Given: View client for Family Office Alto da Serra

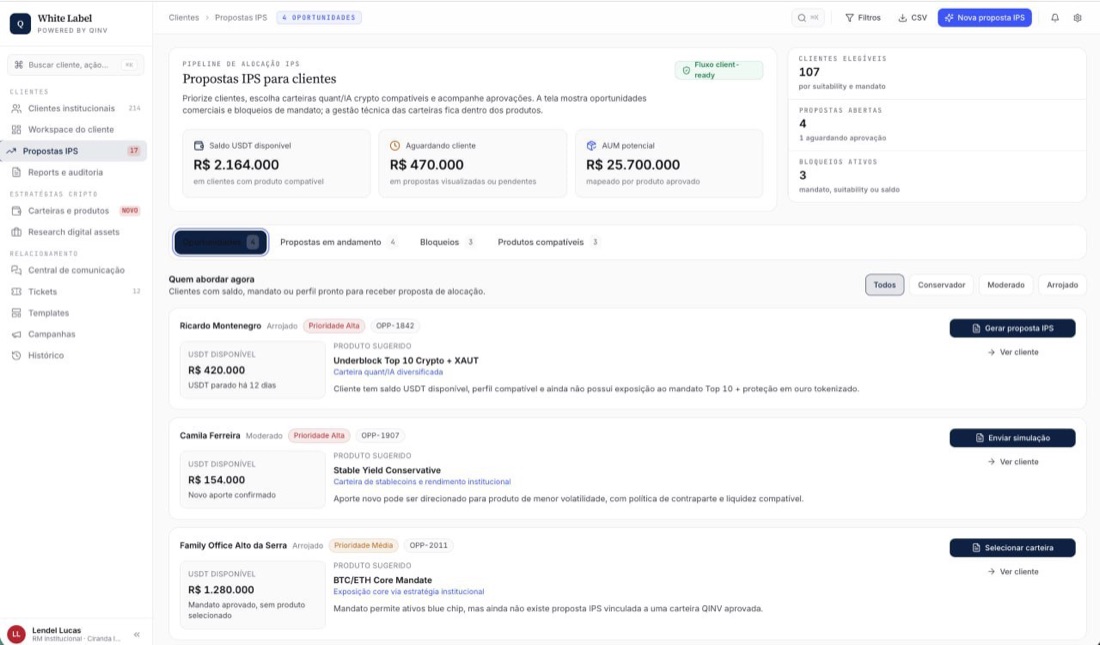Looking at the screenshot, I should (1012, 571).
